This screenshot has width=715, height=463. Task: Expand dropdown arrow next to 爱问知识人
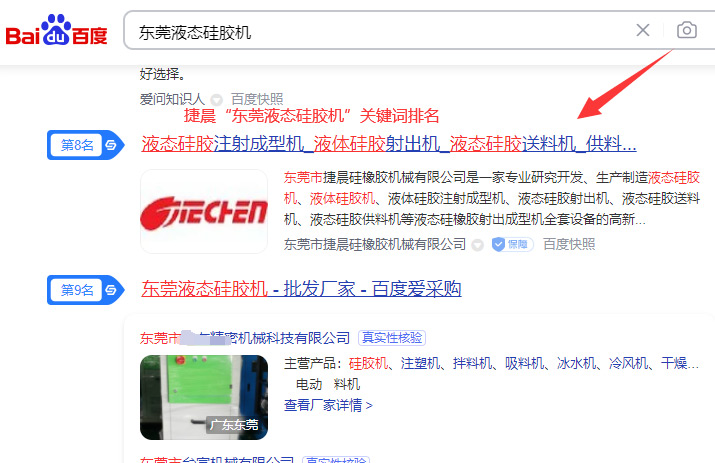click(216, 99)
